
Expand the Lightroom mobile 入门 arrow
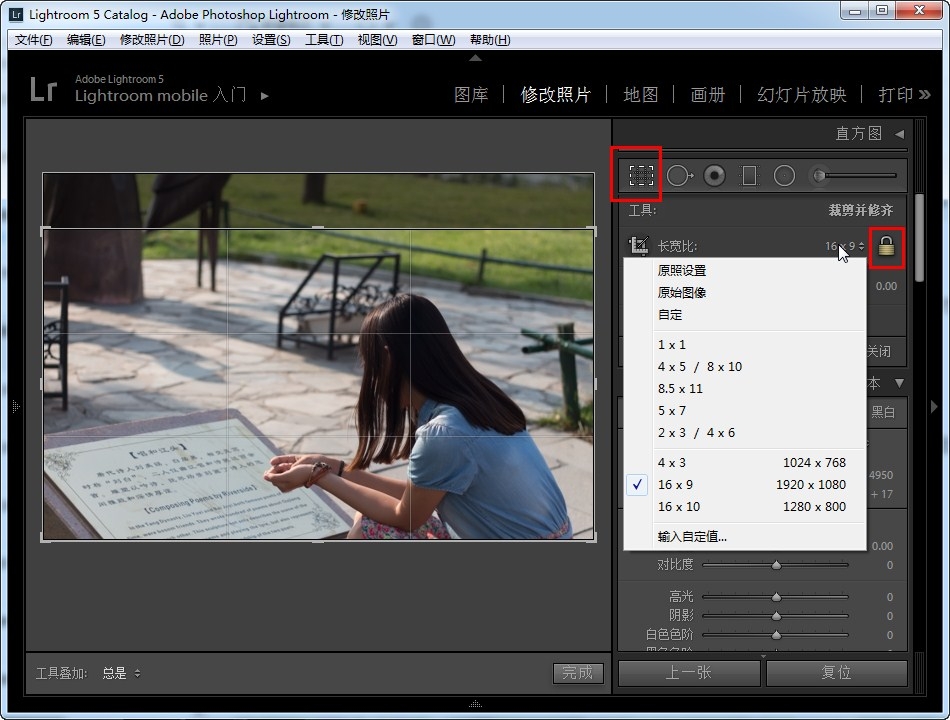(265, 96)
